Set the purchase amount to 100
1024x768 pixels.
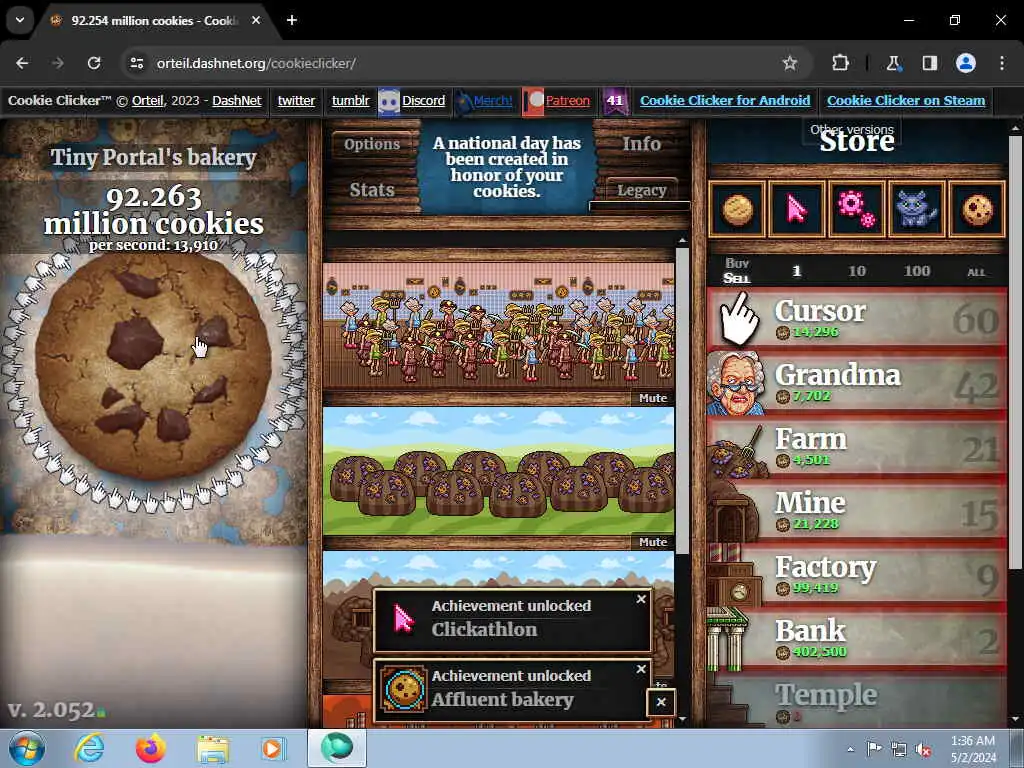point(917,271)
